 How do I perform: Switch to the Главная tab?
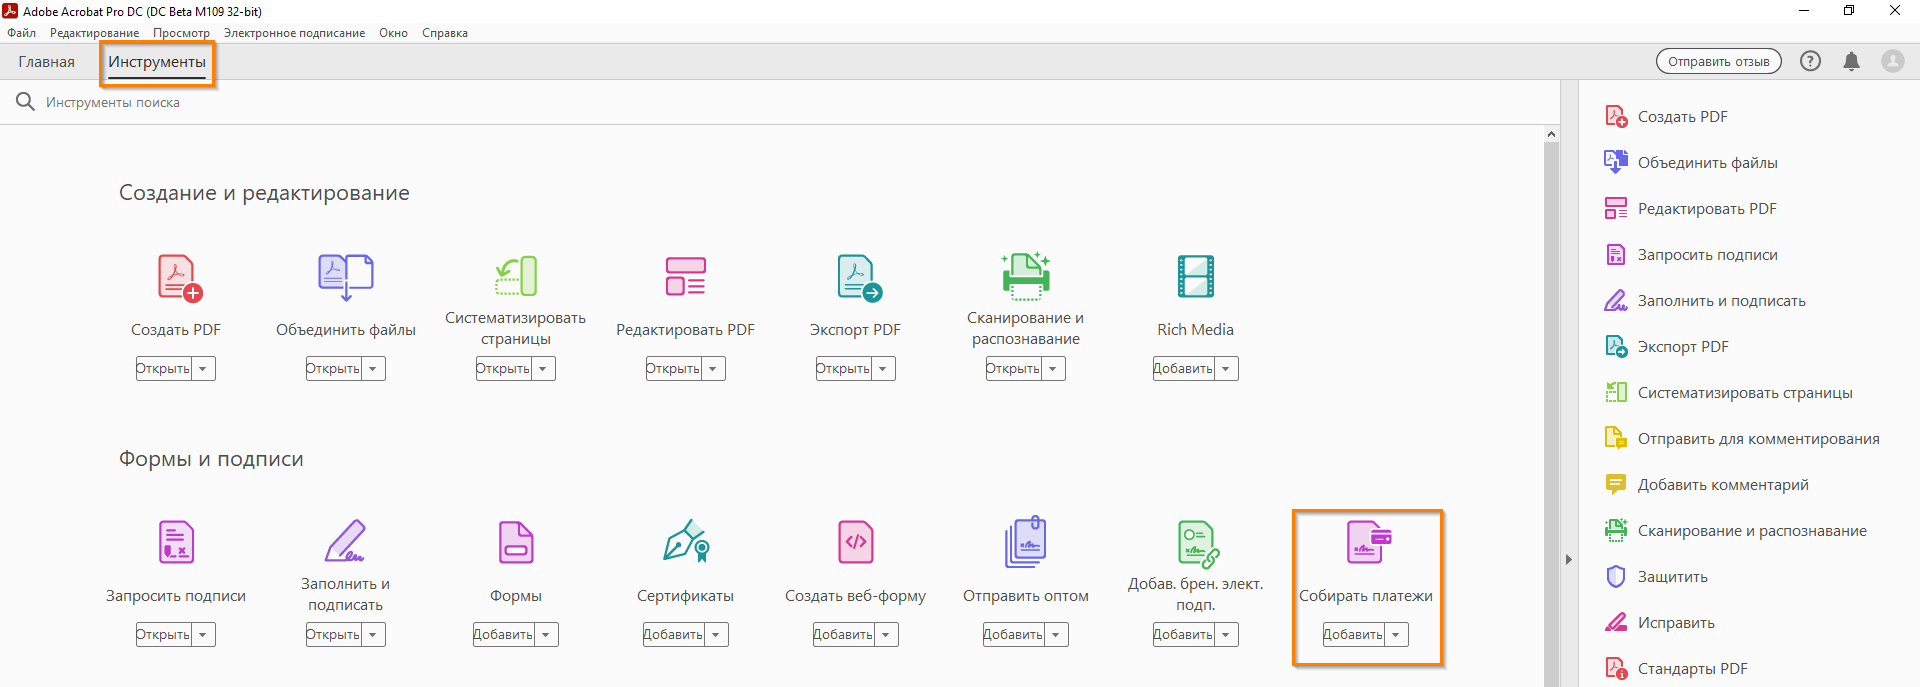coord(46,62)
